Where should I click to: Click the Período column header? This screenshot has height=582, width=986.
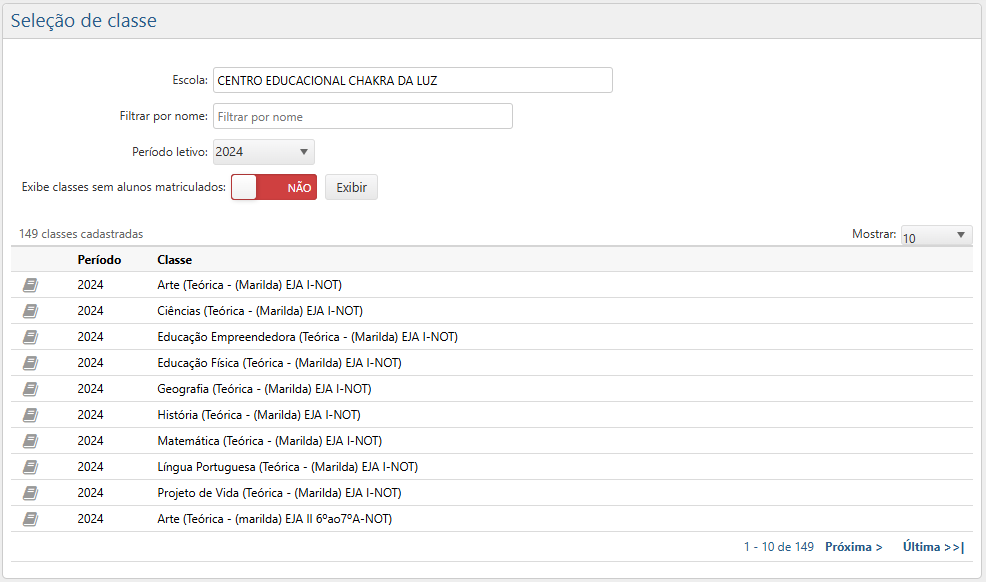(x=99, y=260)
